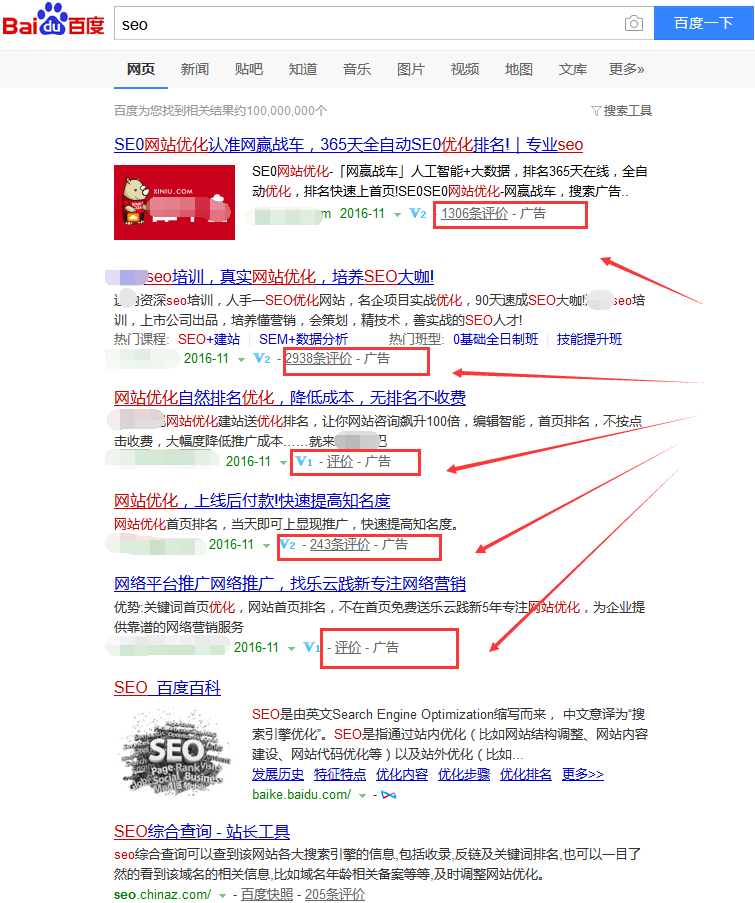The image size is (755, 903).
Task: Switch to the 地图 tab
Action: point(518,70)
